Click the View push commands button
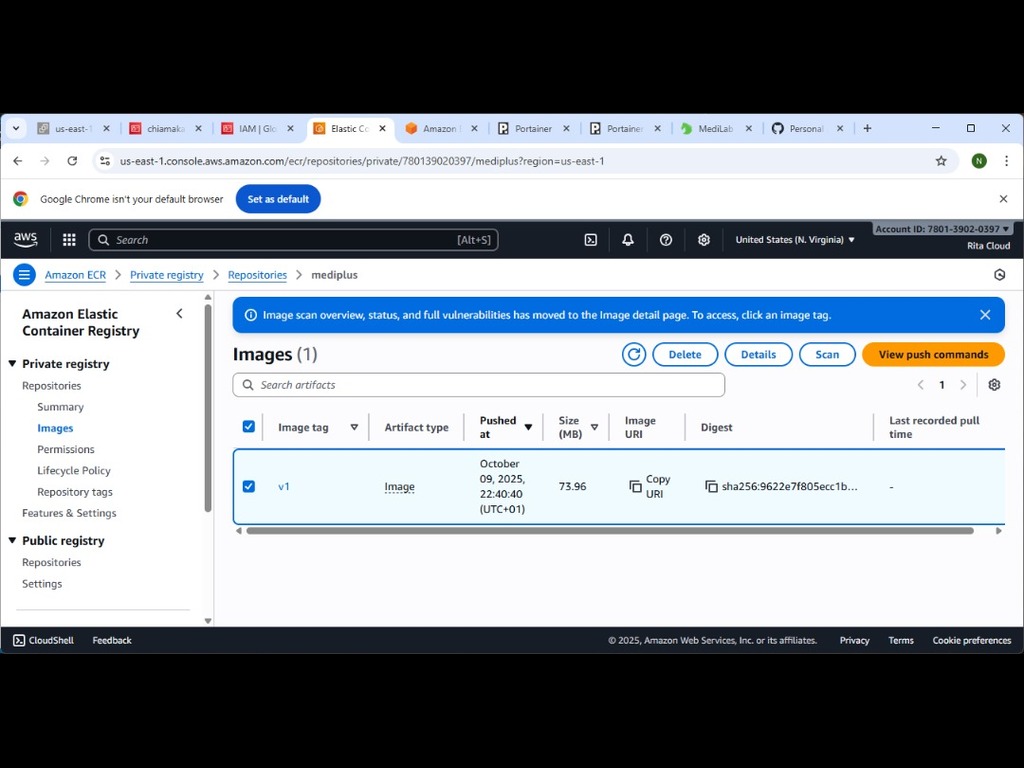Screen dimensions: 1024x768 932,354
